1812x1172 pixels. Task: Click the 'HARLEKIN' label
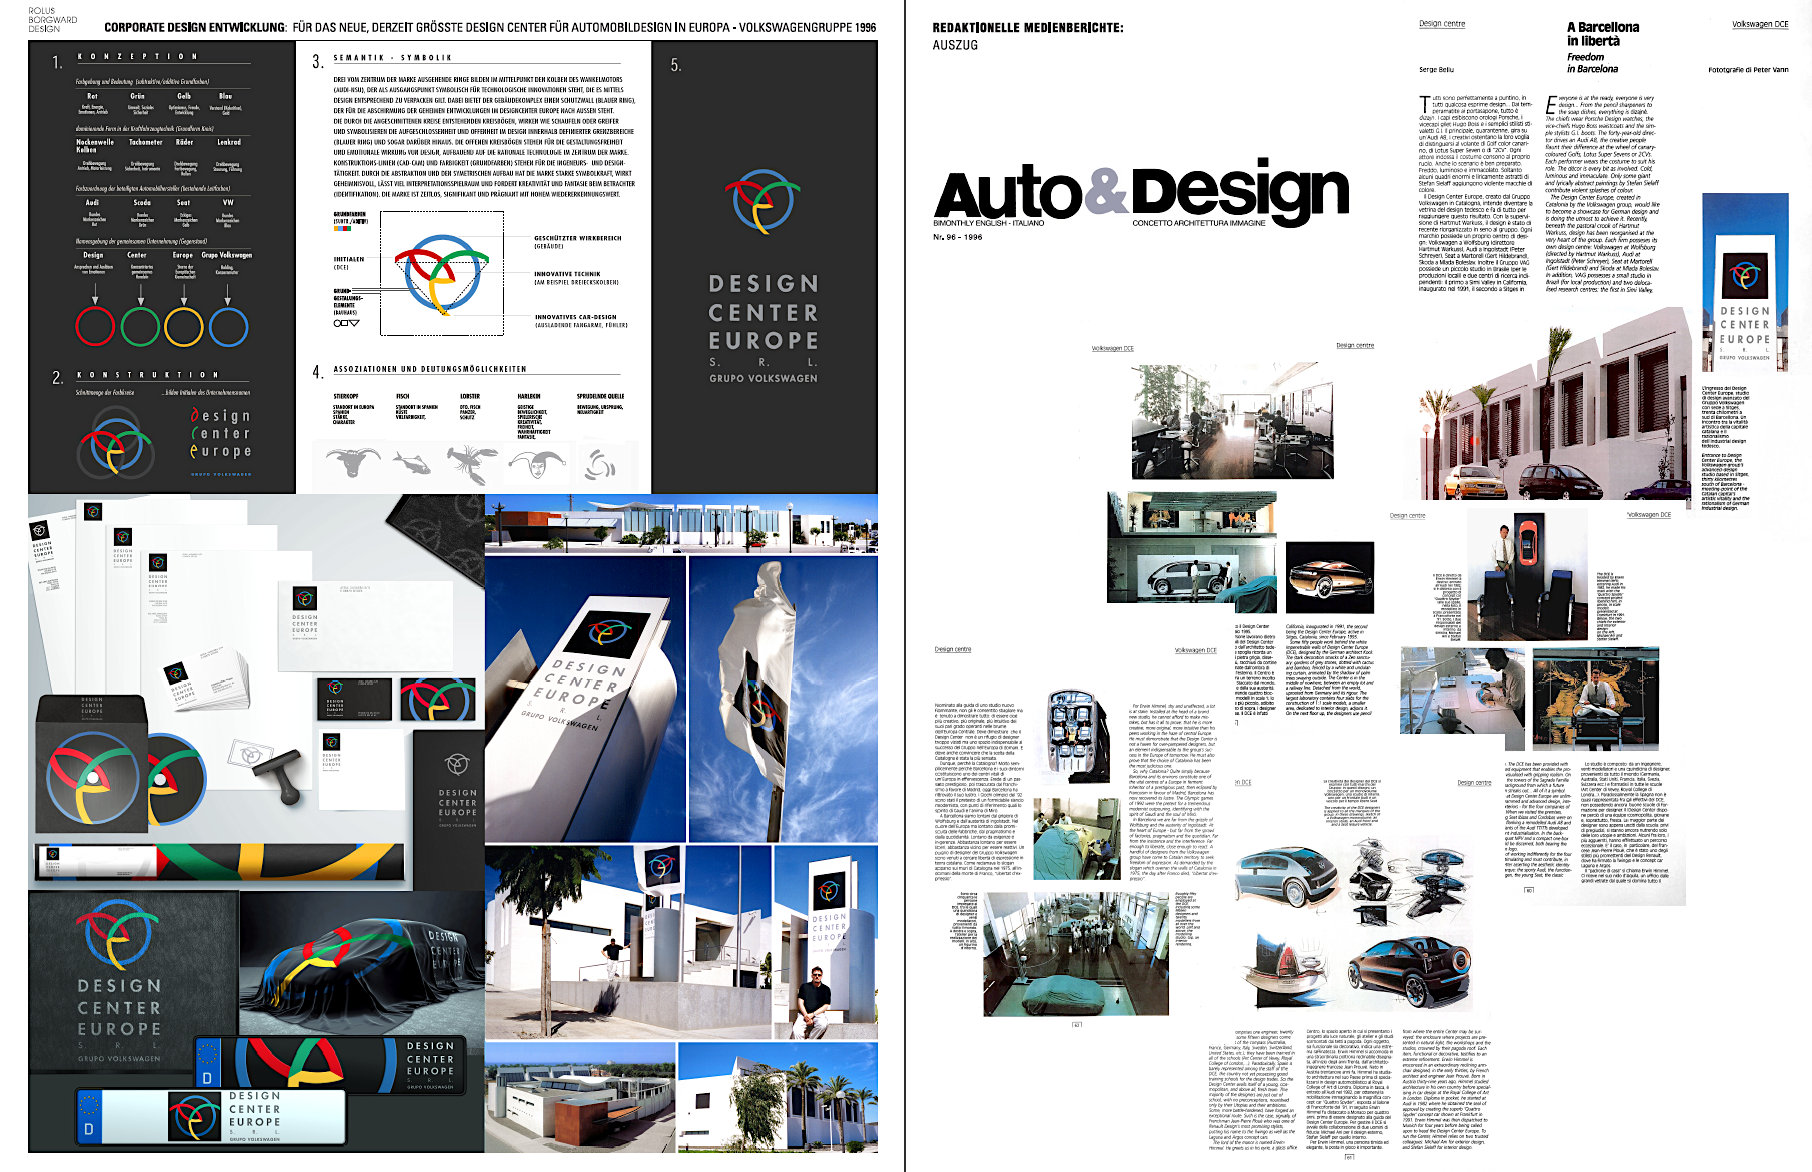pos(529,396)
